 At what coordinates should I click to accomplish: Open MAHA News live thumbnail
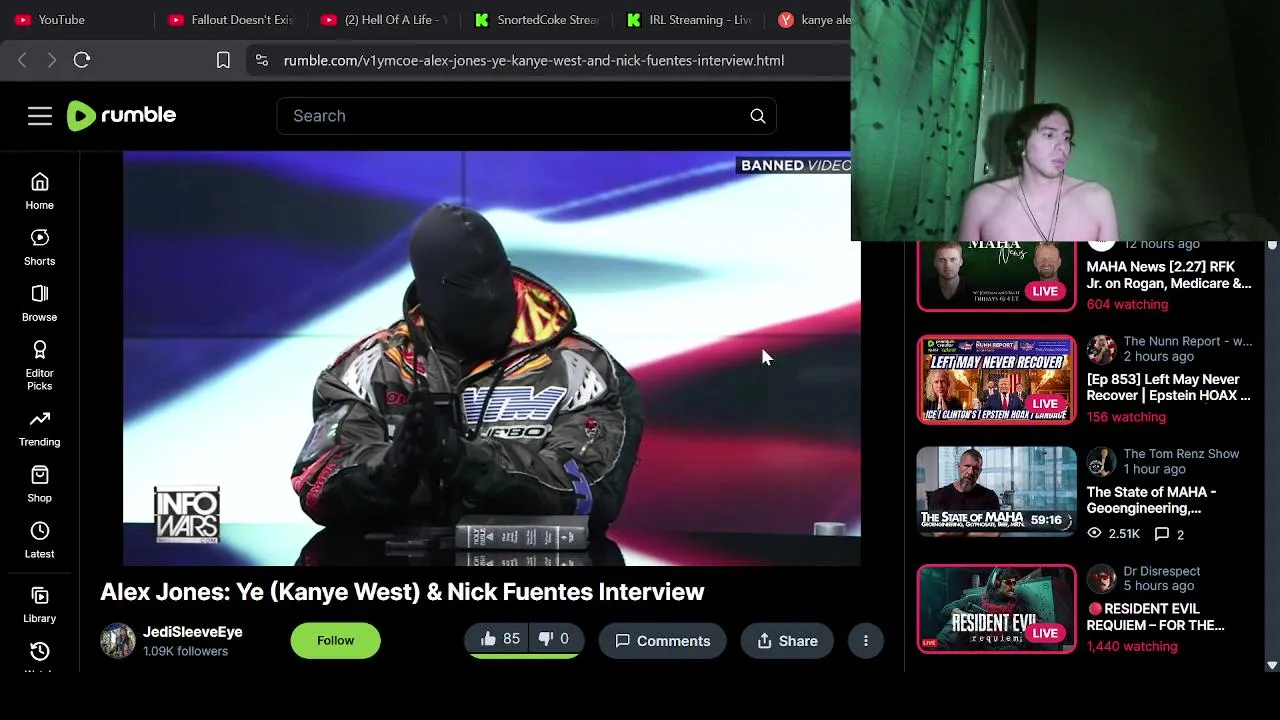(x=997, y=275)
